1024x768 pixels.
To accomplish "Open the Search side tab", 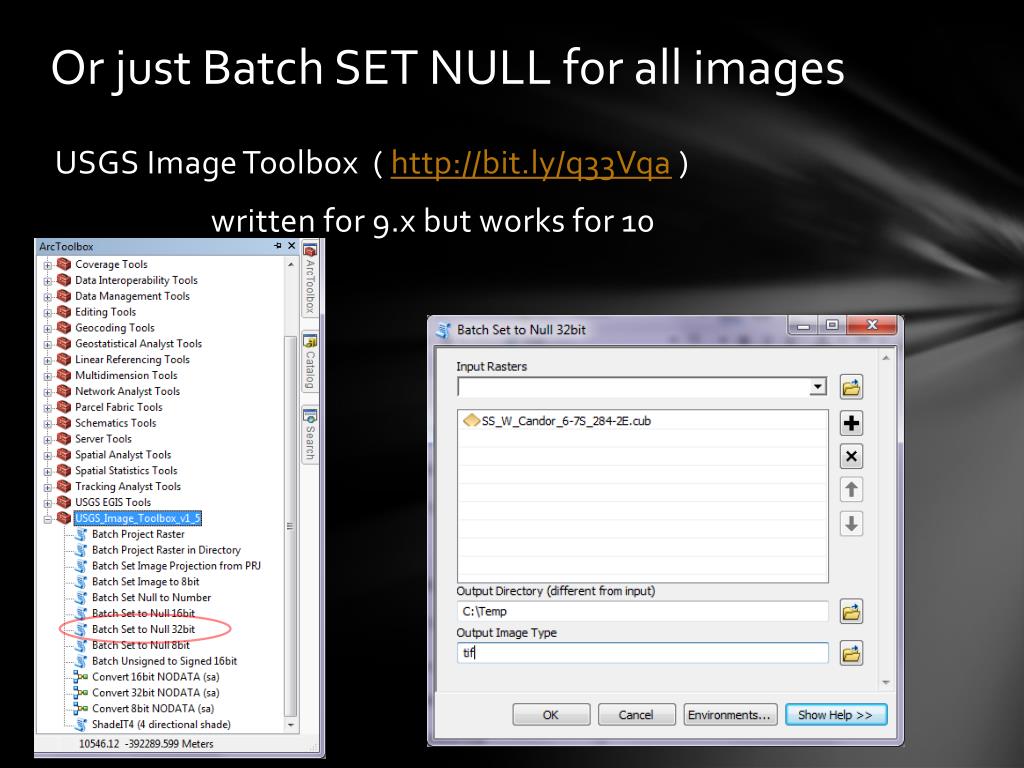I will point(310,435).
